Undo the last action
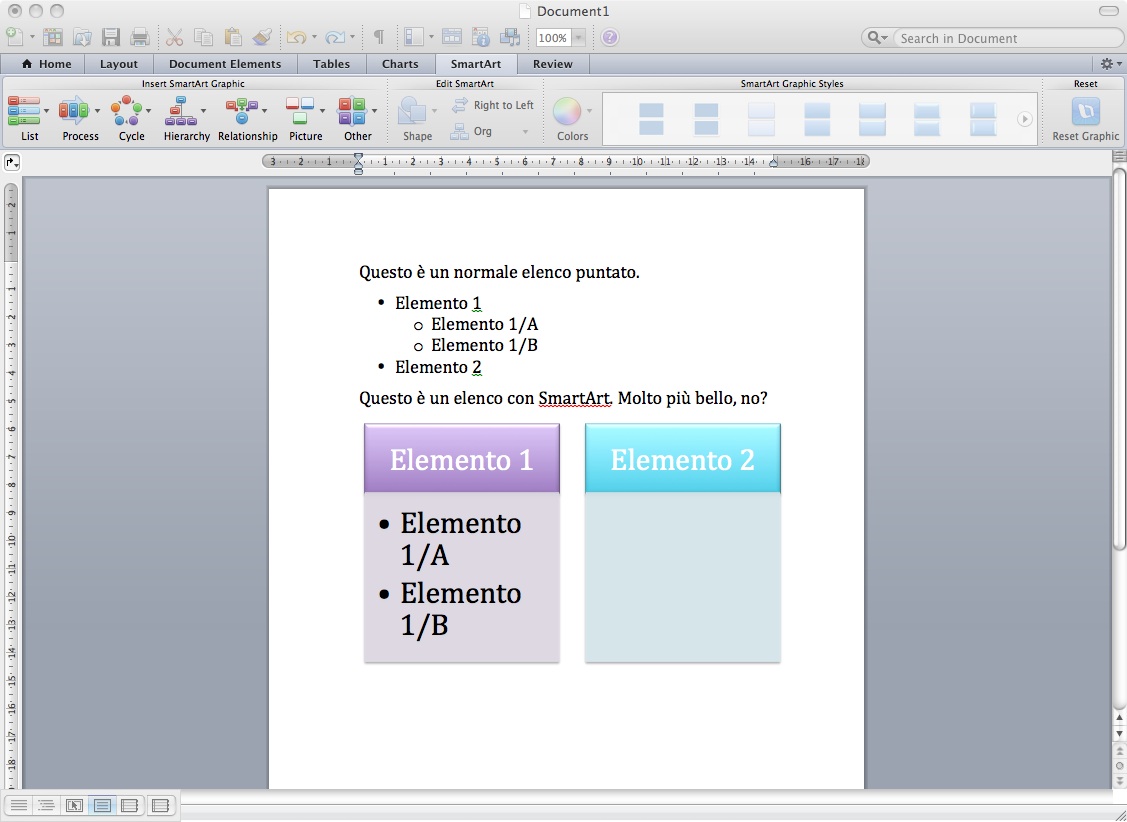 click(295, 37)
